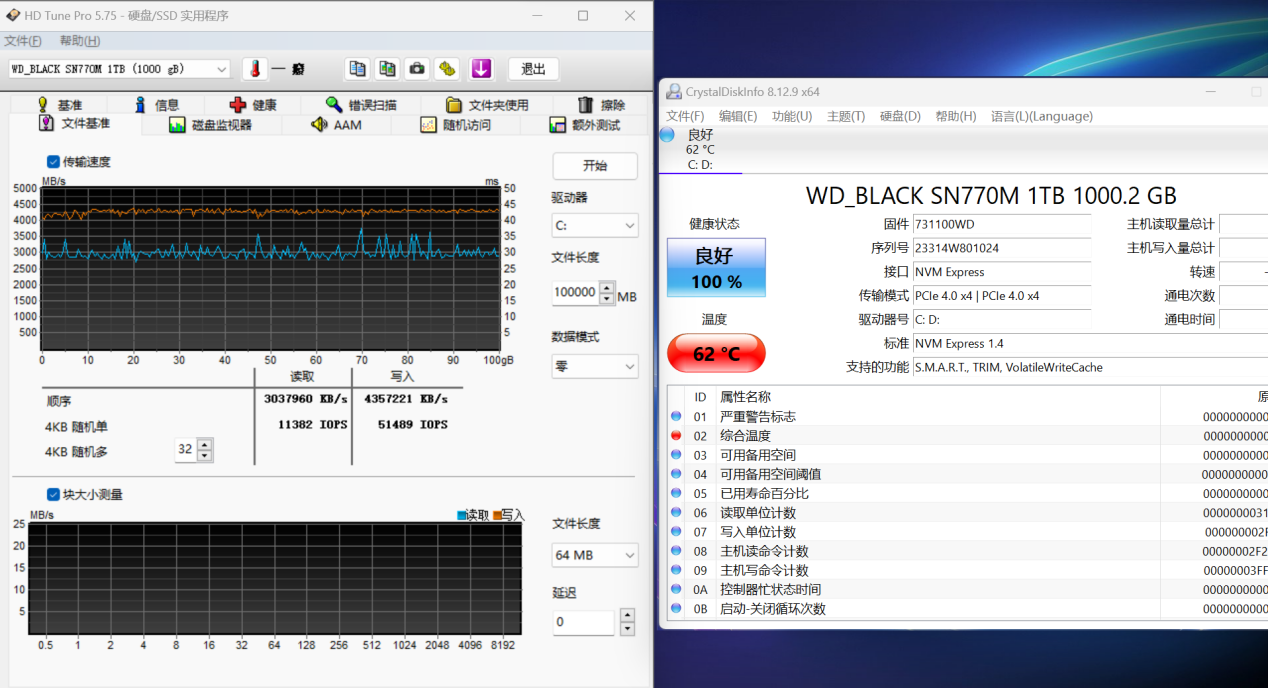Switch to the 错误扫描 tab

pyautogui.click(x=361, y=105)
